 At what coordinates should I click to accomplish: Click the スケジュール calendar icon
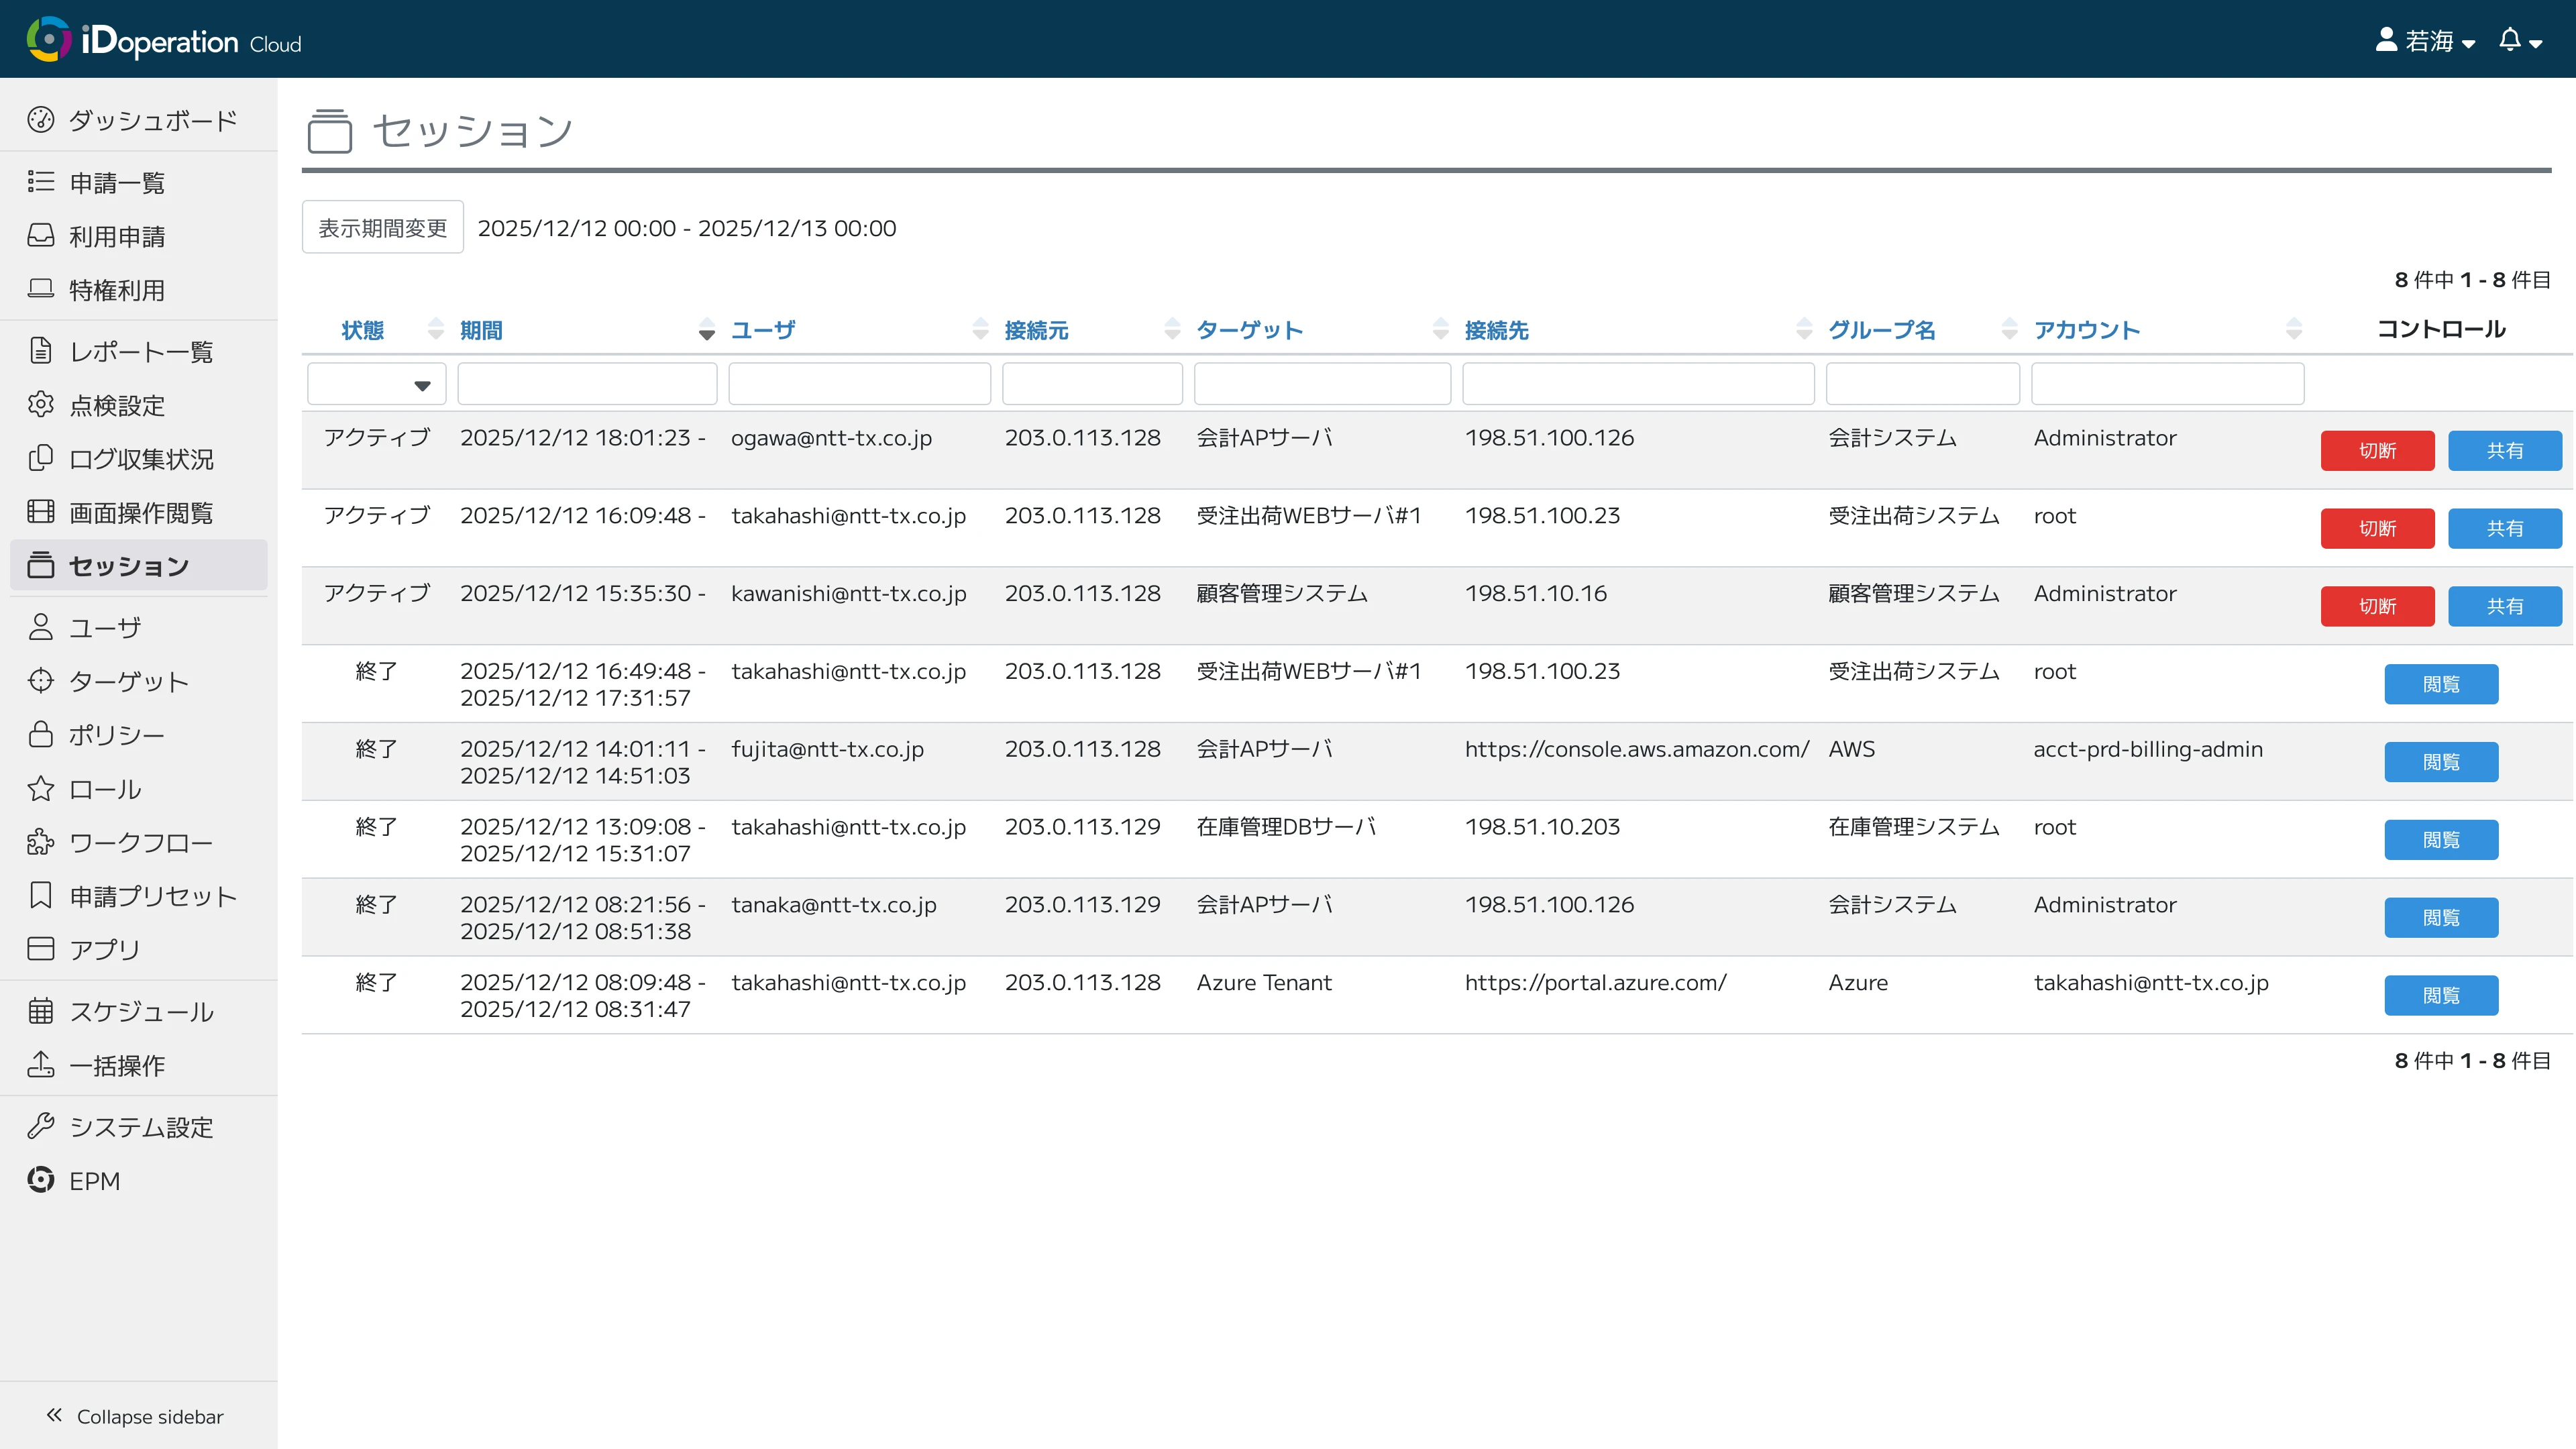[40, 1011]
